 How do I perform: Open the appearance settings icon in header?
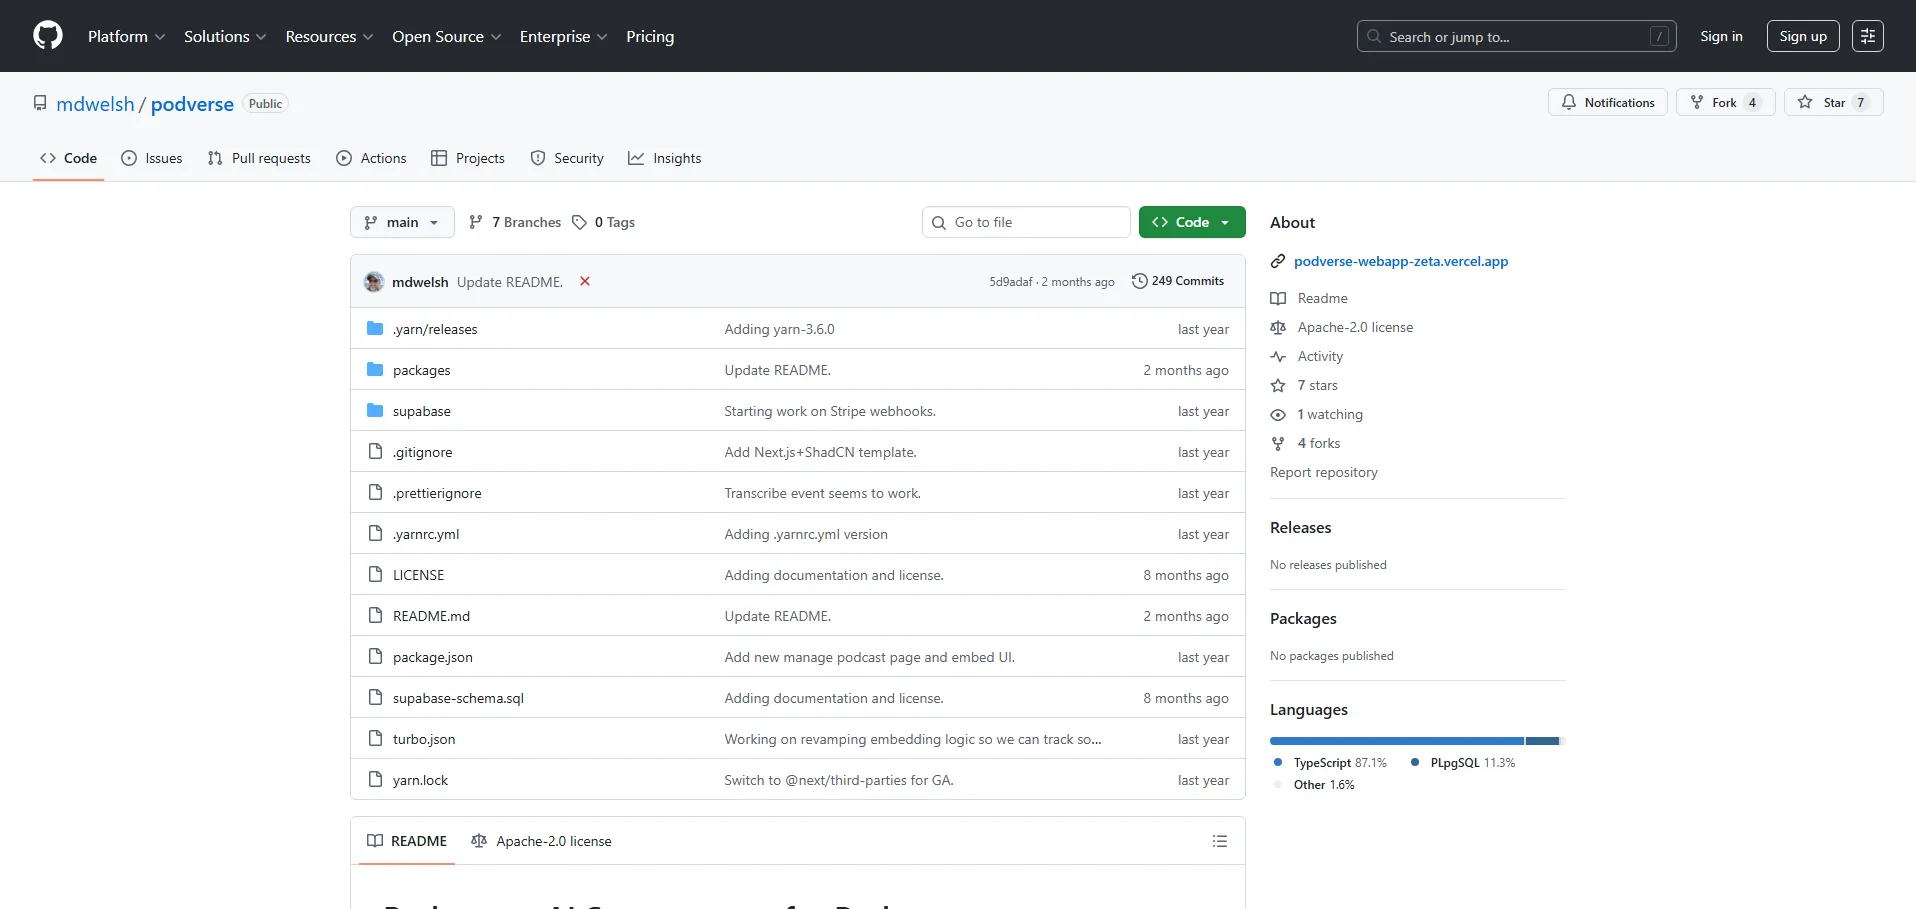click(1867, 36)
